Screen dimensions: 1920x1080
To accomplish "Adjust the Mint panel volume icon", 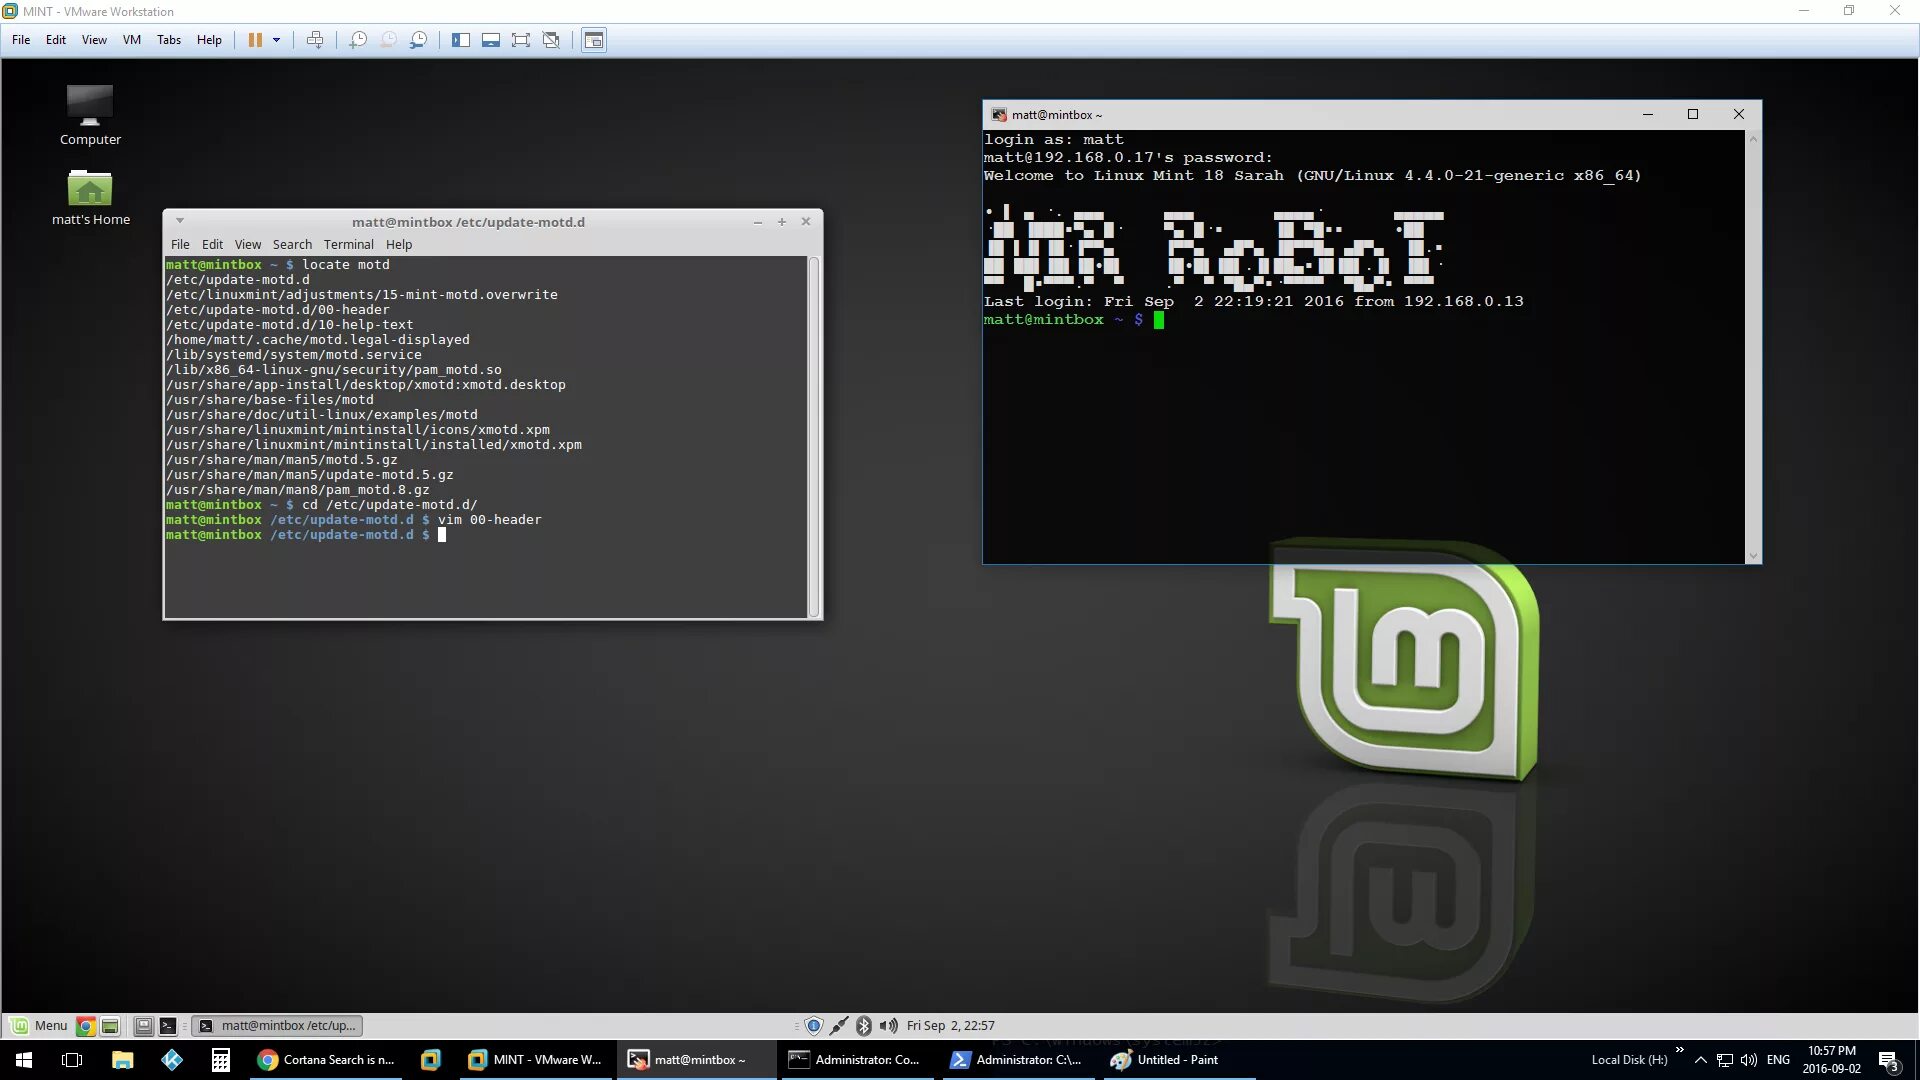I will 888,1025.
